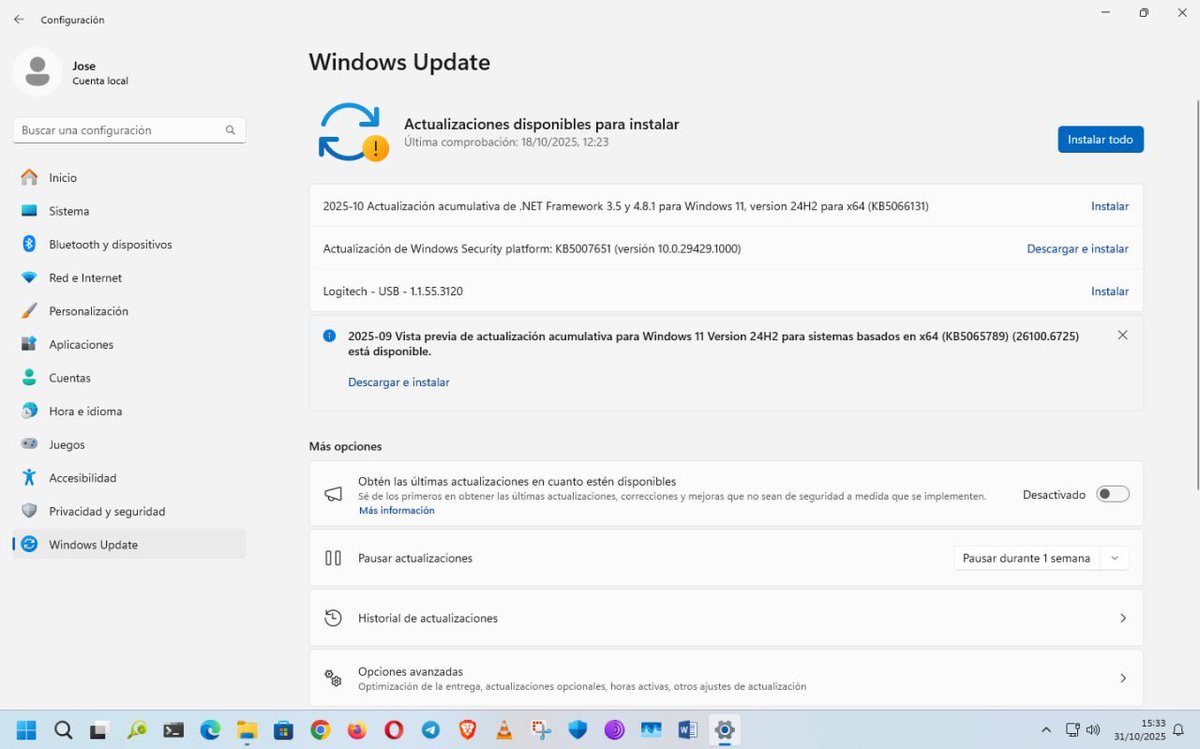This screenshot has height=749, width=1200.
Task: Expand Opciones avanzadas with its chevron
Action: (x=1122, y=677)
